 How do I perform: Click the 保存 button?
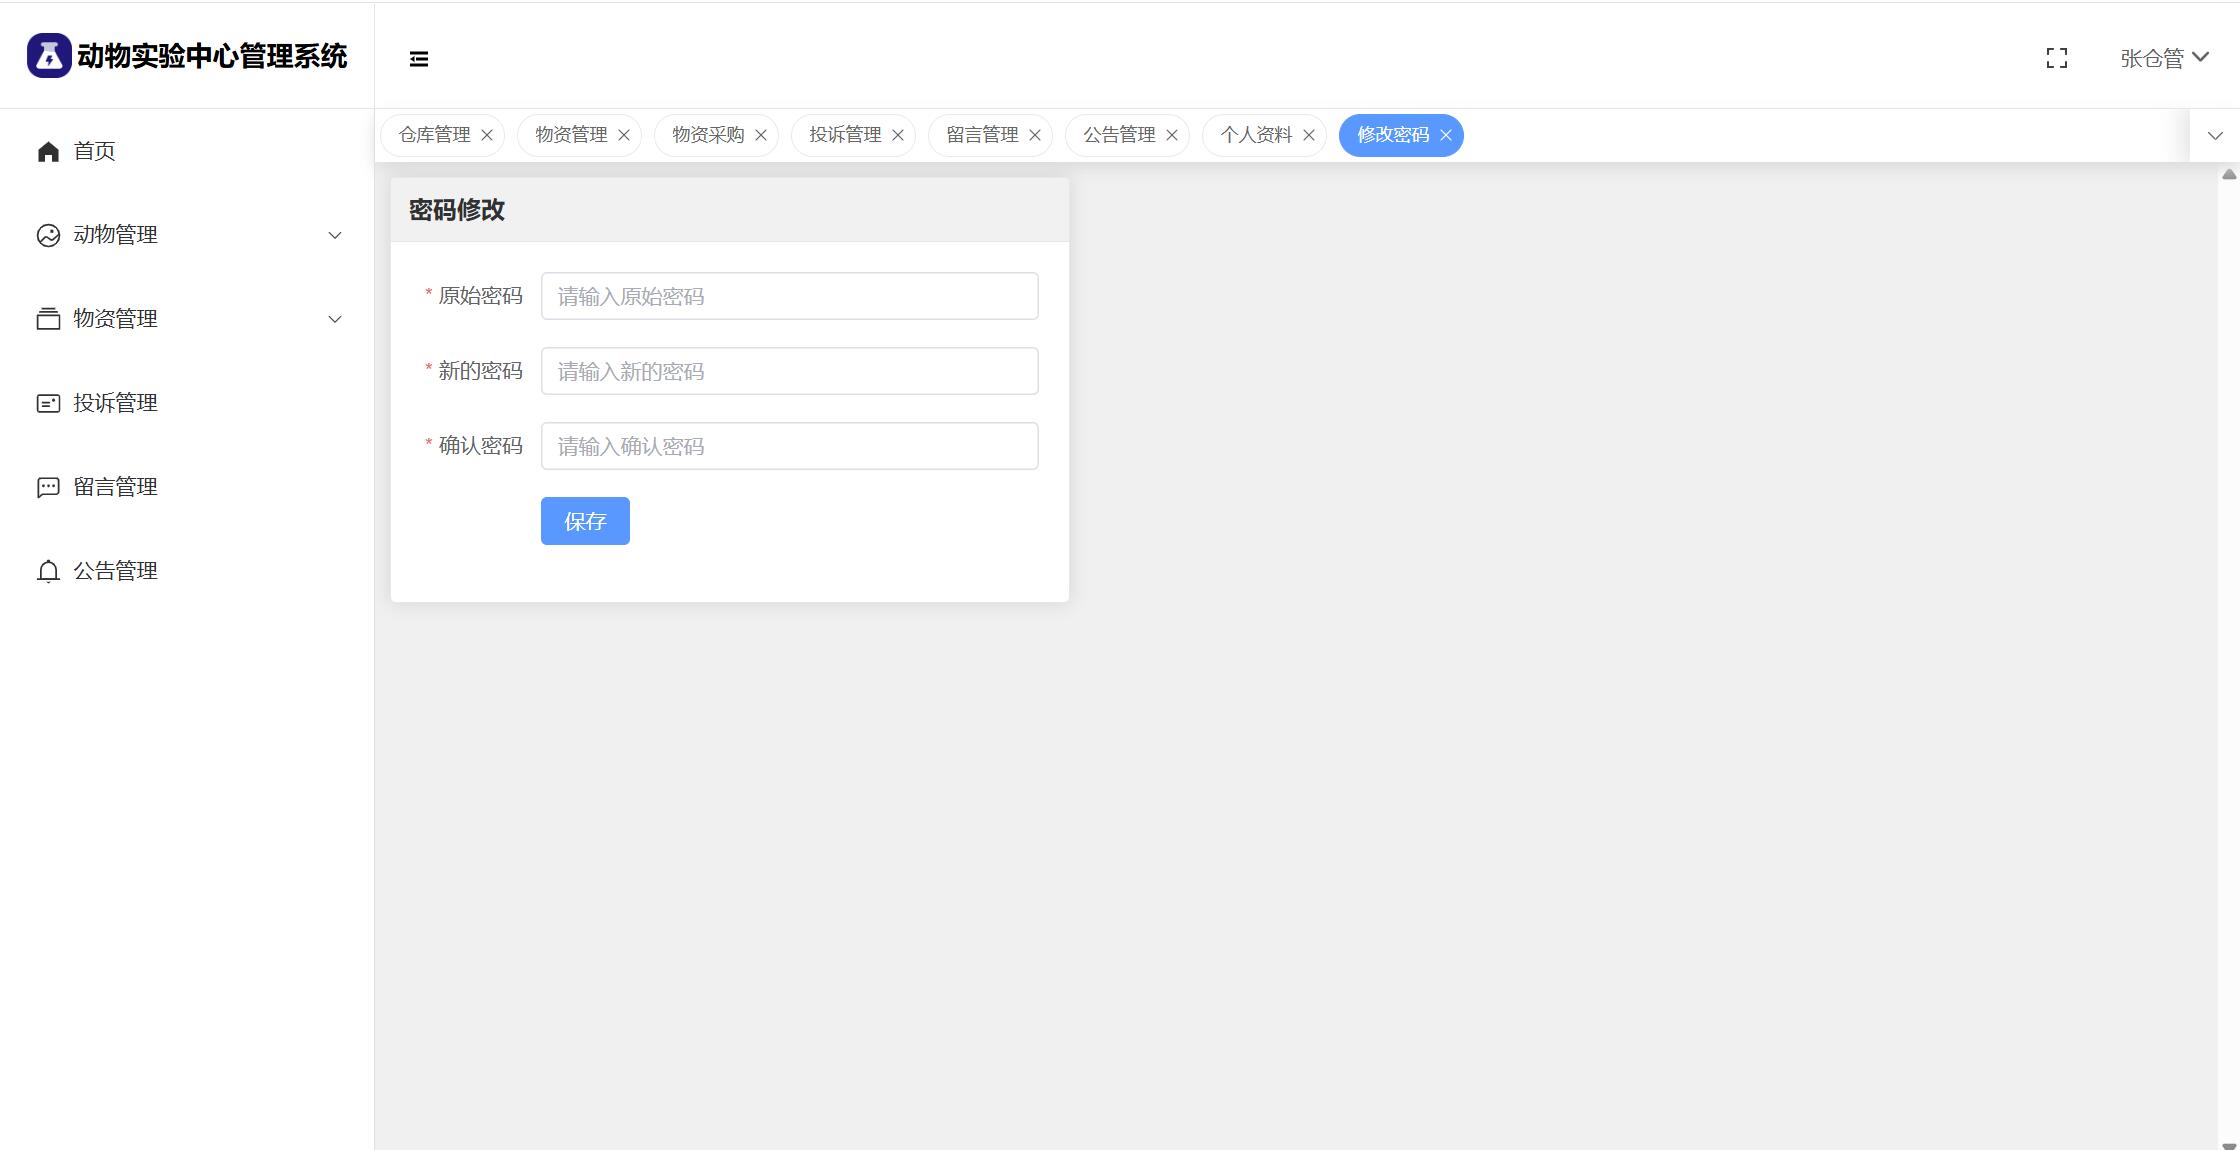[585, 521]
